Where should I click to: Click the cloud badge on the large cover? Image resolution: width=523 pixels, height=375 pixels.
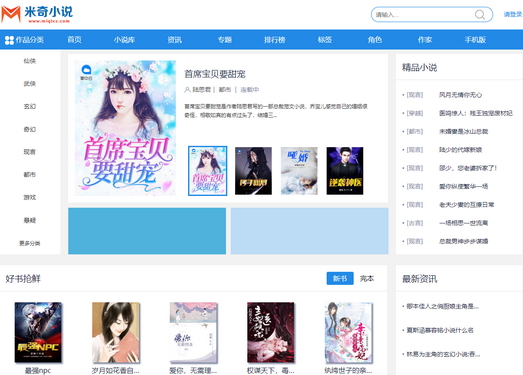coord(86,70)
